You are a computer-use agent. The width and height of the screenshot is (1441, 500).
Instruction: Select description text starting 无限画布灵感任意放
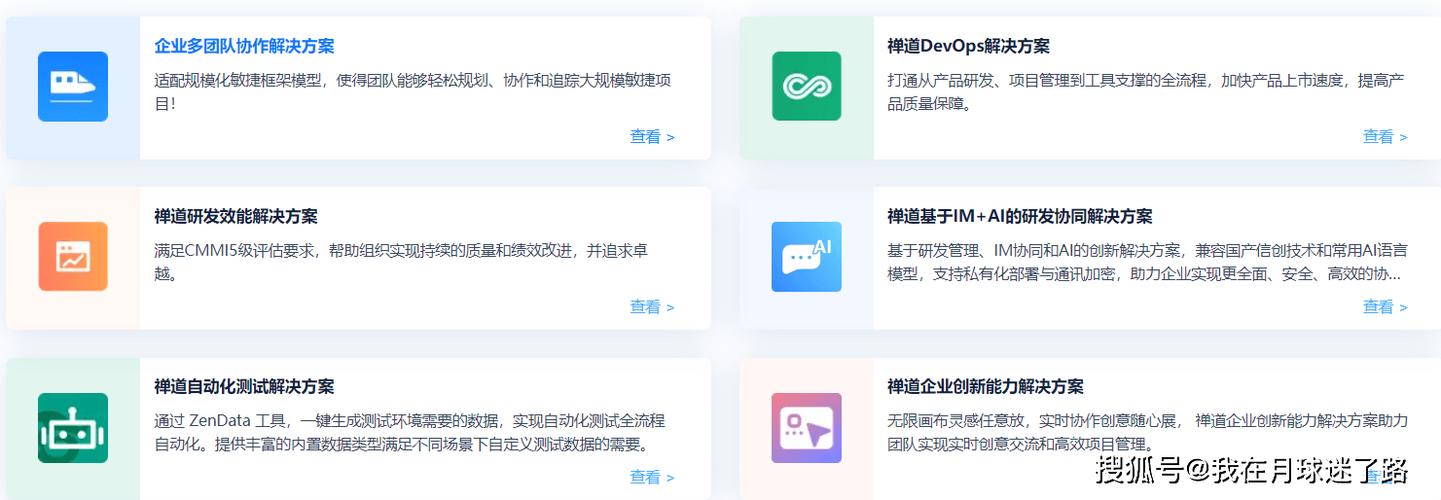coord(1148,432)
